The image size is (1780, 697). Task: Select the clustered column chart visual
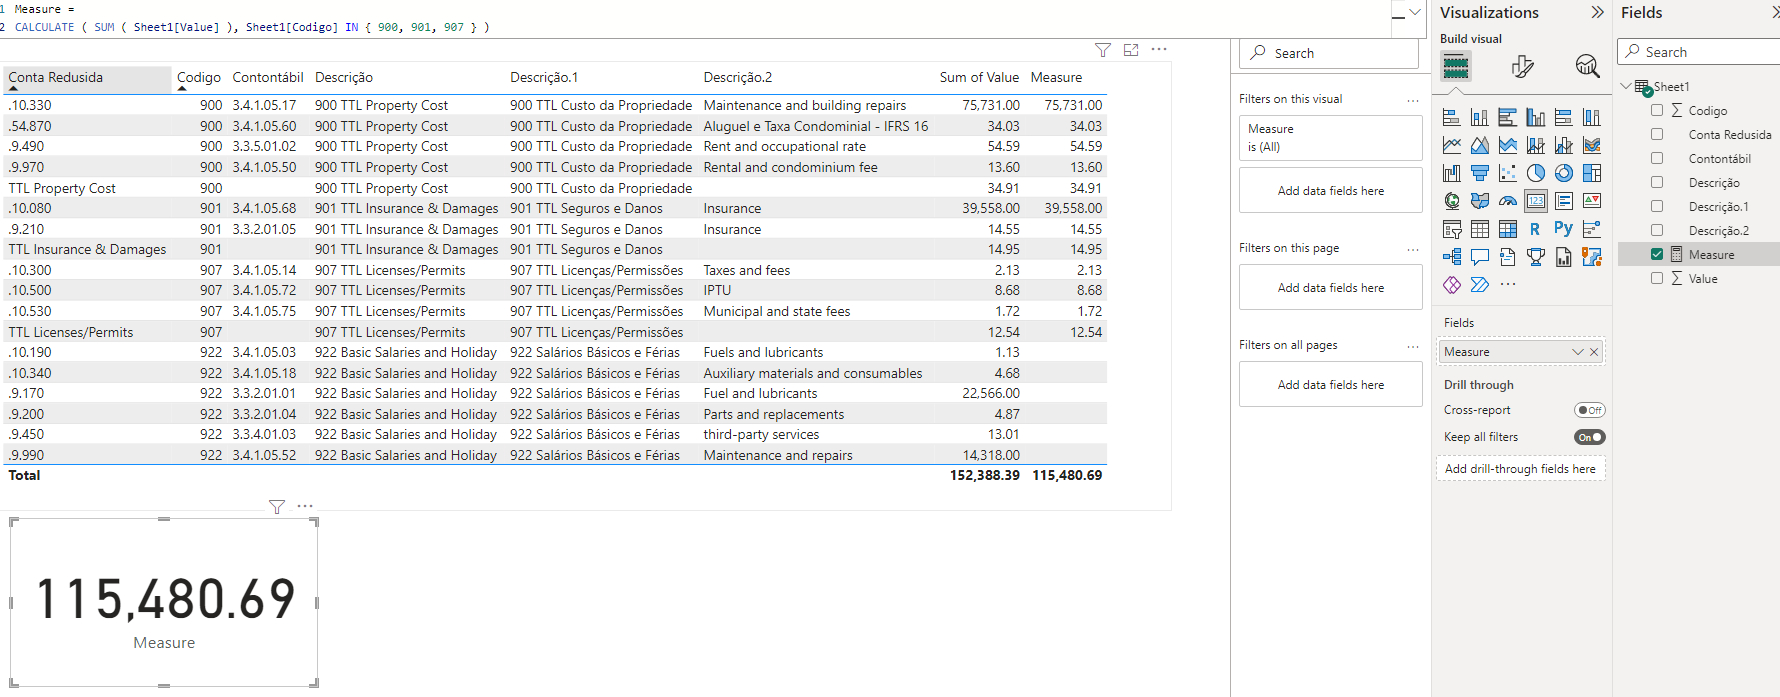click(1536, 118)
